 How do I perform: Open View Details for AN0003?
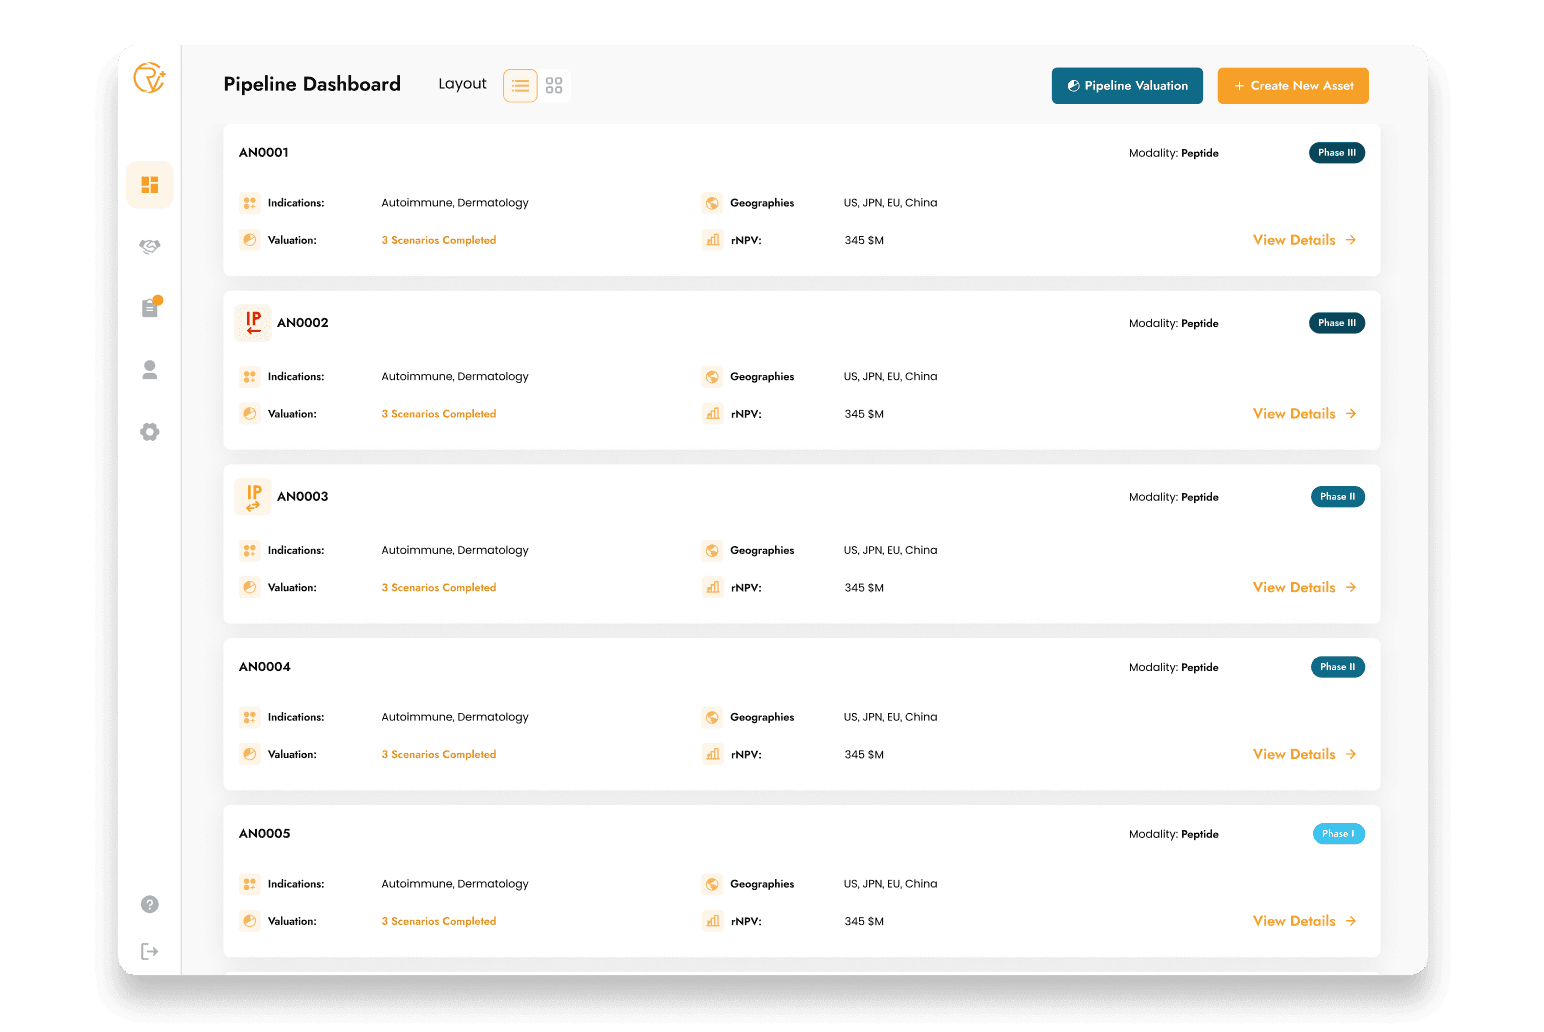pyautogui.click(x=1303, y=587)
